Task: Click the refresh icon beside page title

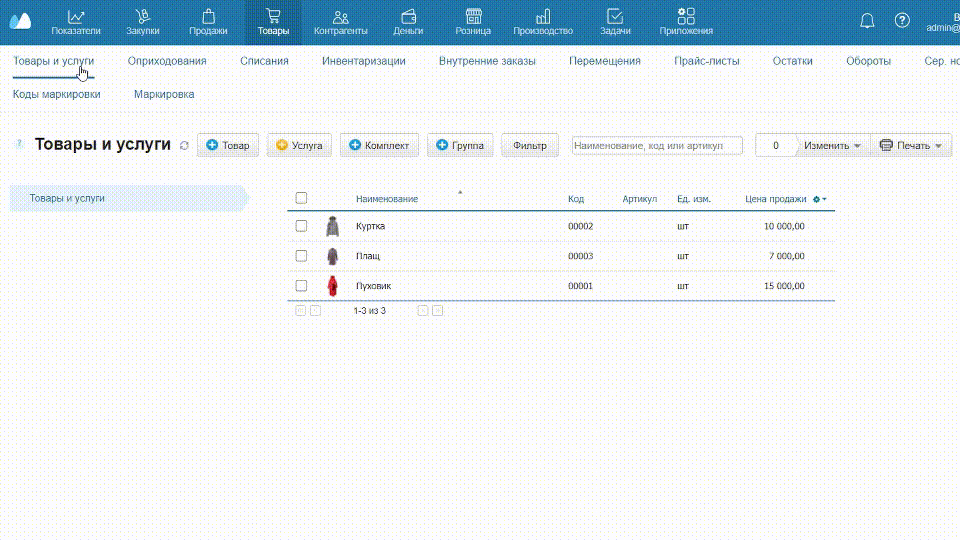Action: 184,146
